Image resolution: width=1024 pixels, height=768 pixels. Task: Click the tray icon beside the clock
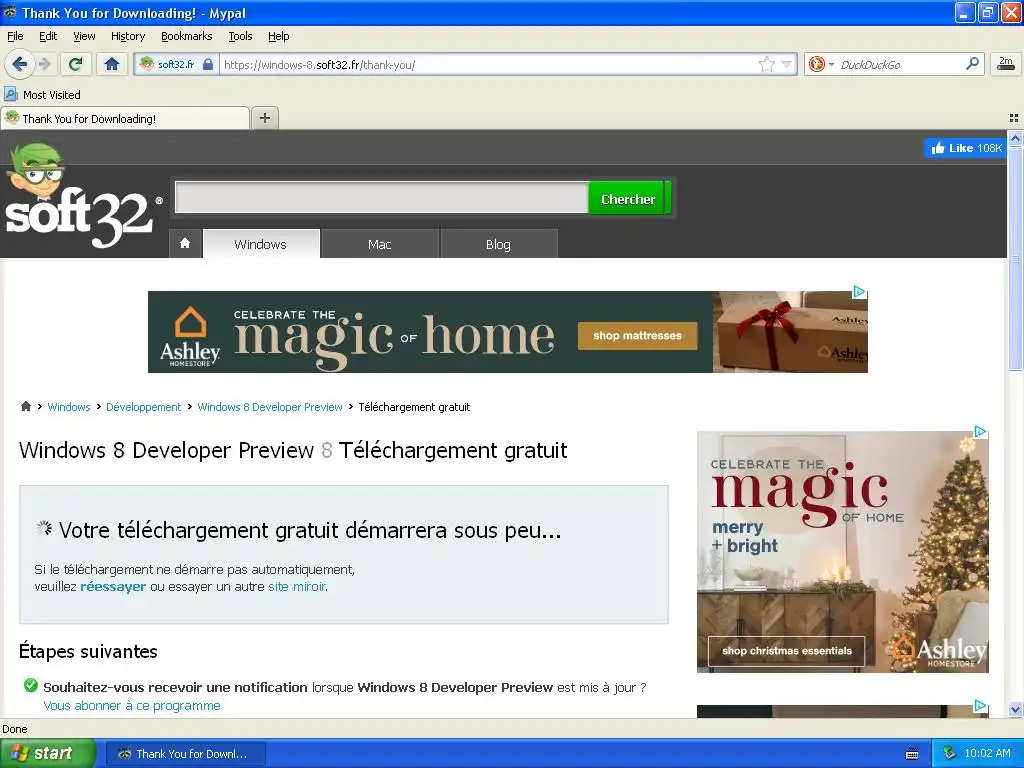tap(950, 754)
